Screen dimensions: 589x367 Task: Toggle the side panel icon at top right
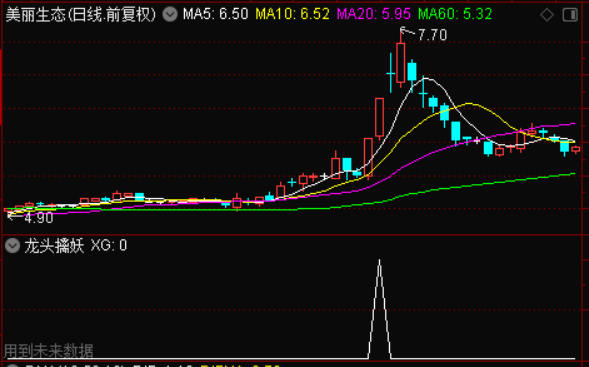(x=570, y=15)
